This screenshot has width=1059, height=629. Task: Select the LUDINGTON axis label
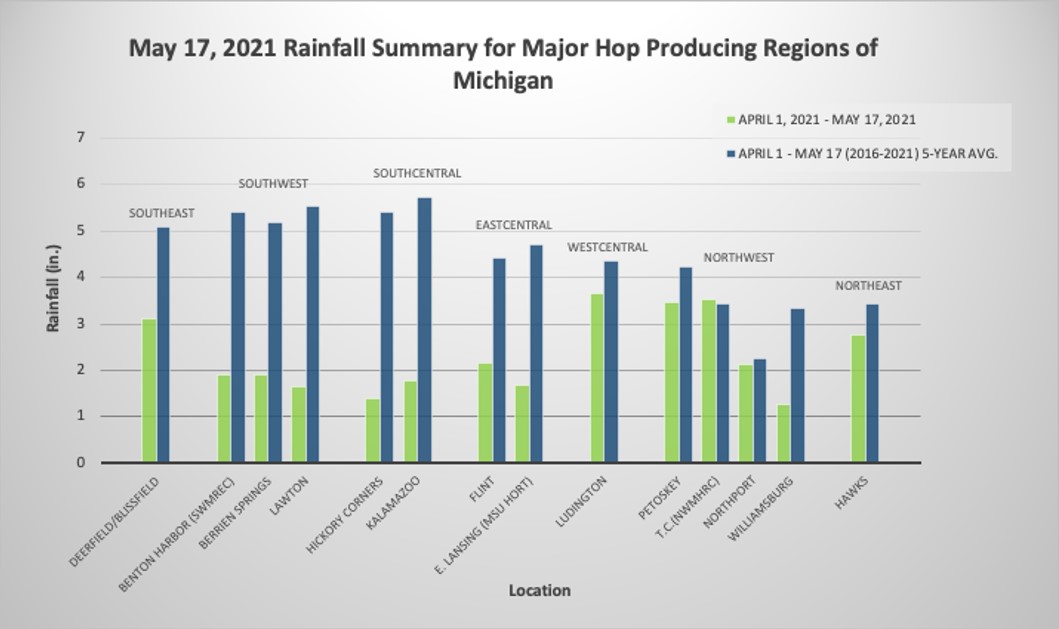tap(582, 501)
